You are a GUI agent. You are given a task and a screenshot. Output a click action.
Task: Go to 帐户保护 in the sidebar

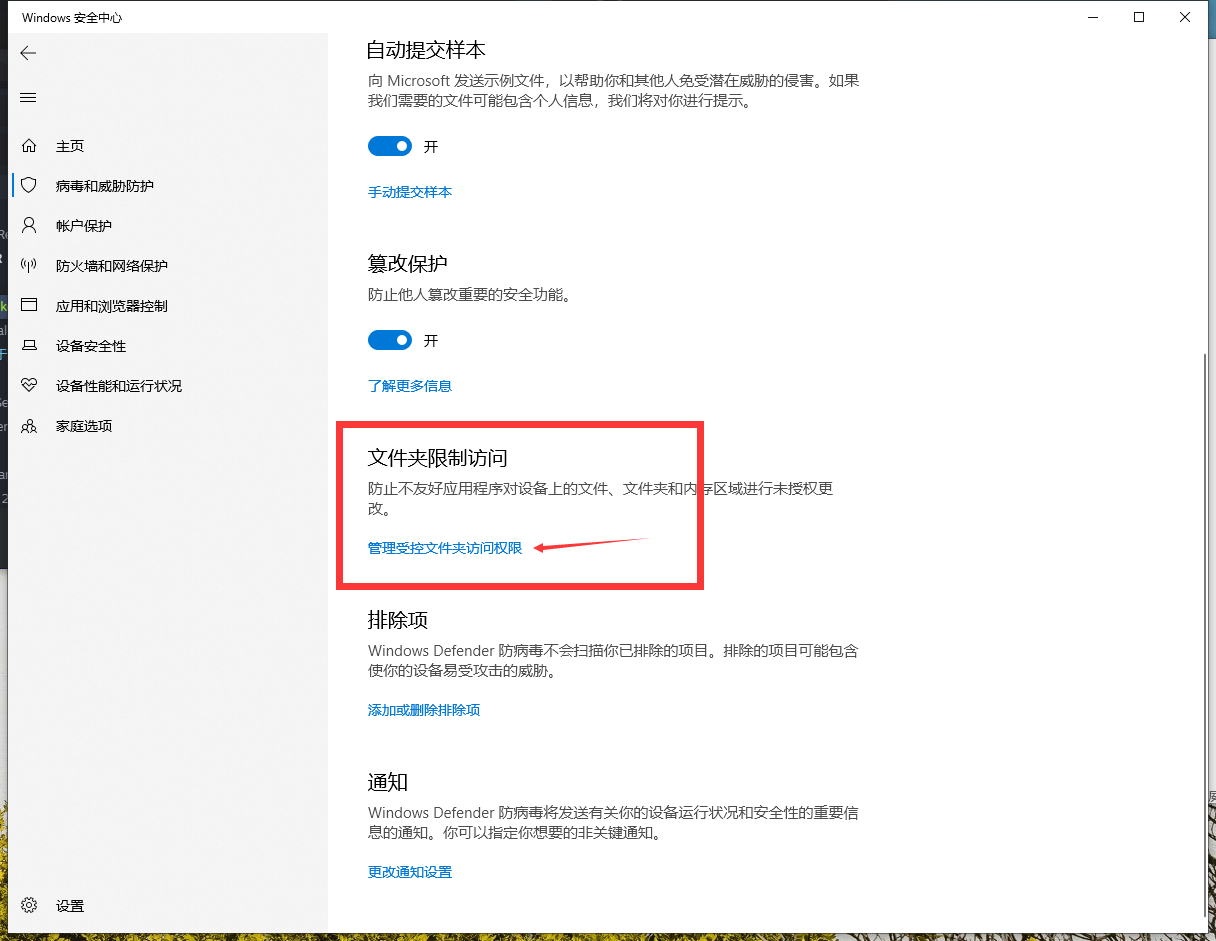point(84,226)
